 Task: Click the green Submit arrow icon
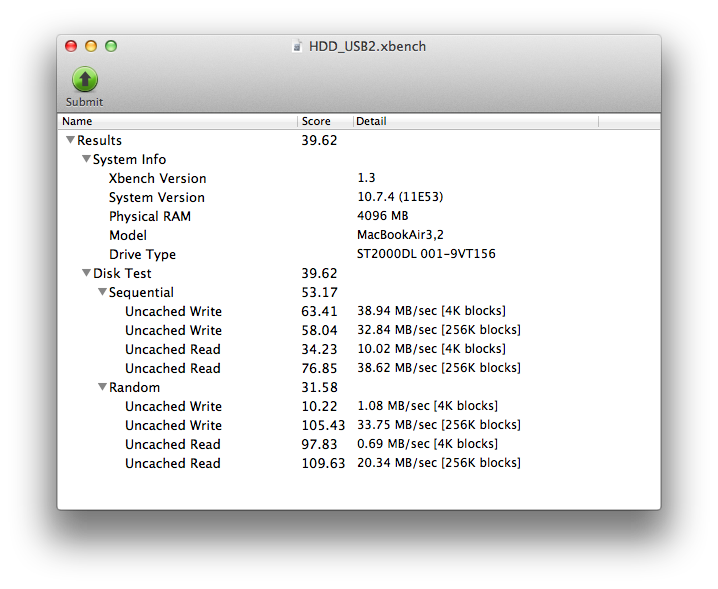click(85, 80)
